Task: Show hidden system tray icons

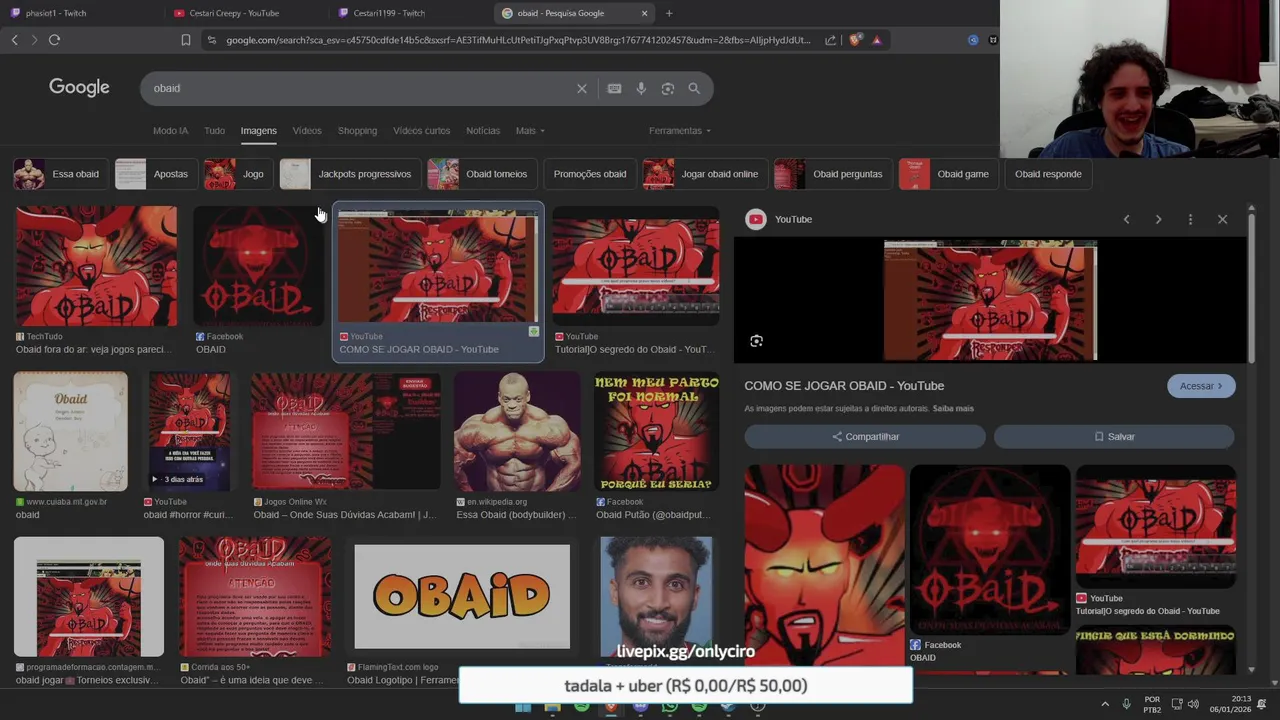Action: [1105, 705]
